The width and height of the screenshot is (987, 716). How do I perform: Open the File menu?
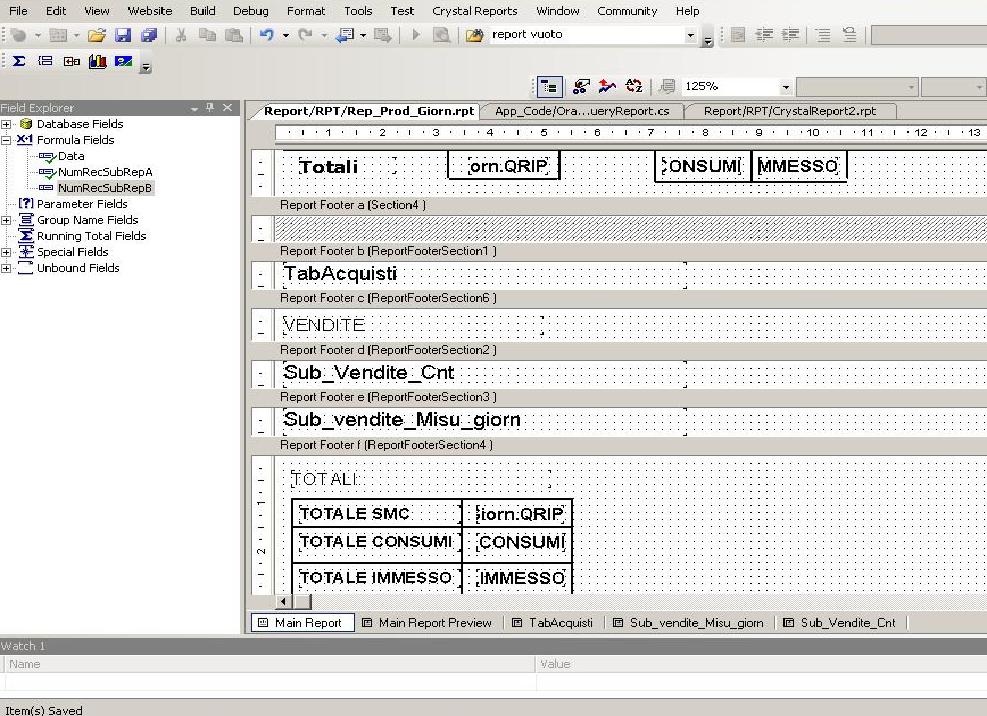(x=18, y=11)
